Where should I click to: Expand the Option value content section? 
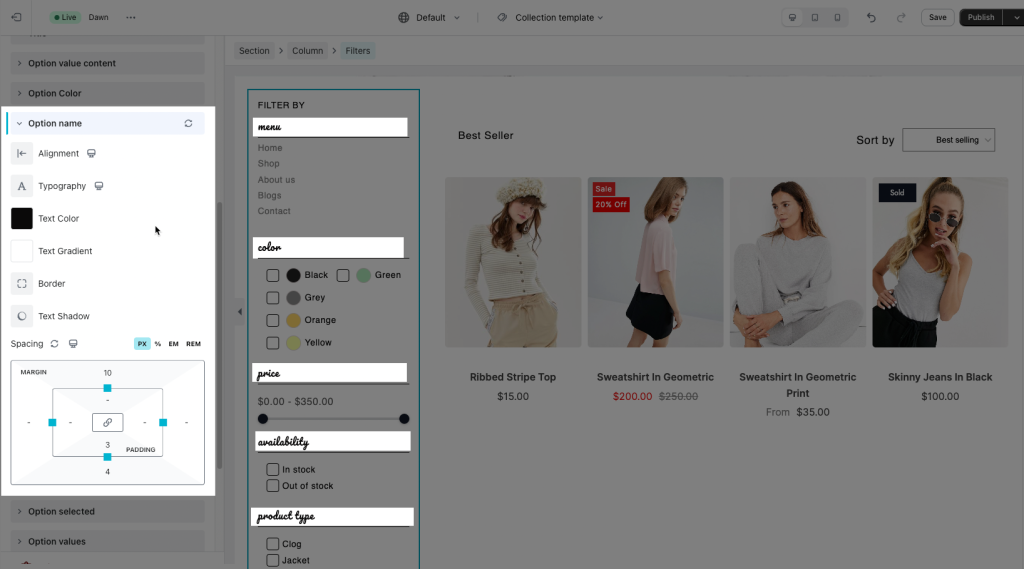[108, 63]
